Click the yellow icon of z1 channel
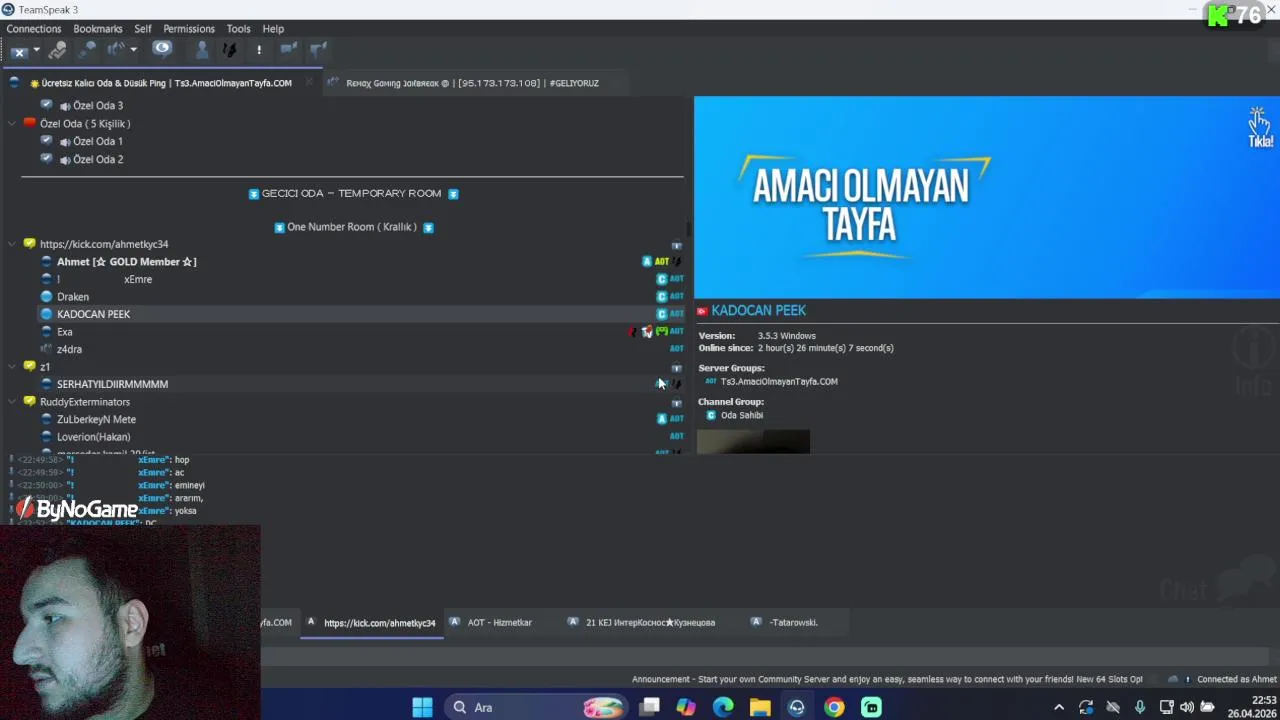Image resolution: width=1280 pixels, height=720 pixels. [x=29, y=367]
